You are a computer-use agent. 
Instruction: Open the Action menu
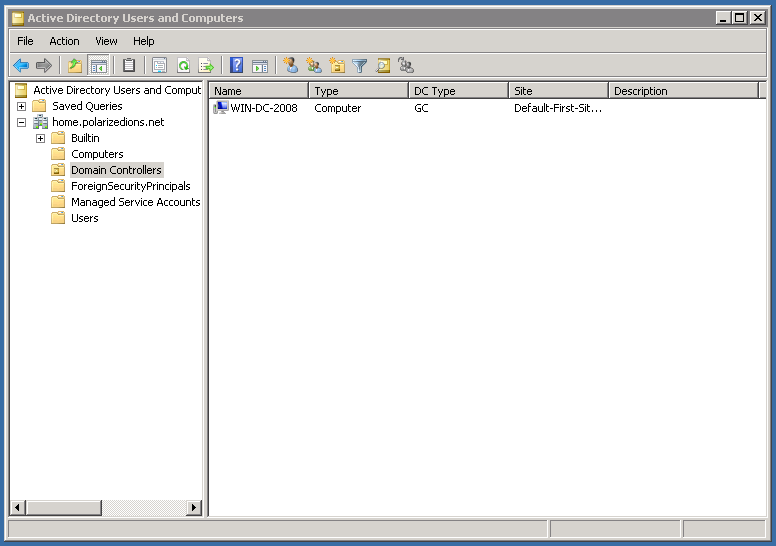tap(64, 41)
